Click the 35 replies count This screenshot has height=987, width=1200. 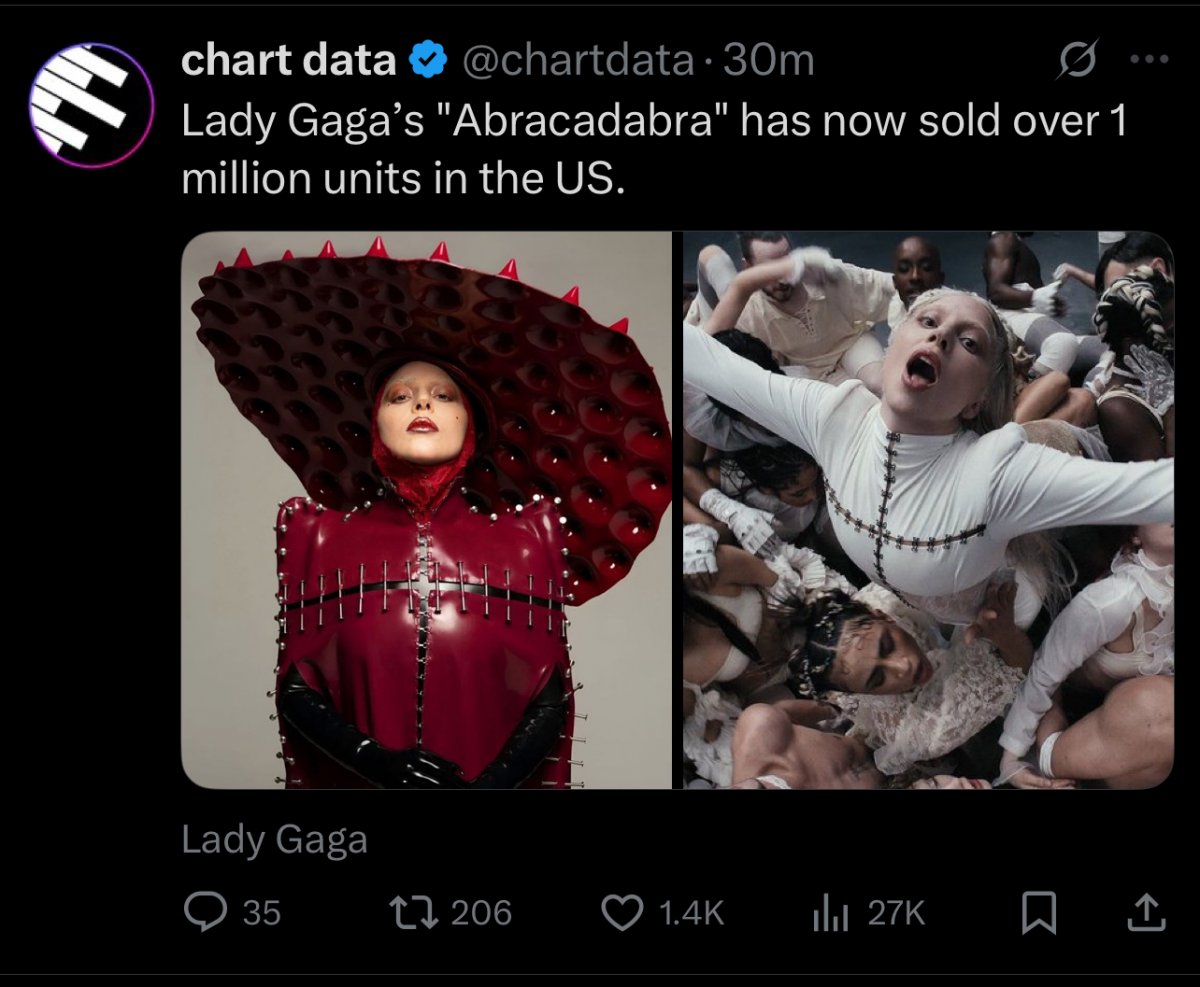(262, 913)
